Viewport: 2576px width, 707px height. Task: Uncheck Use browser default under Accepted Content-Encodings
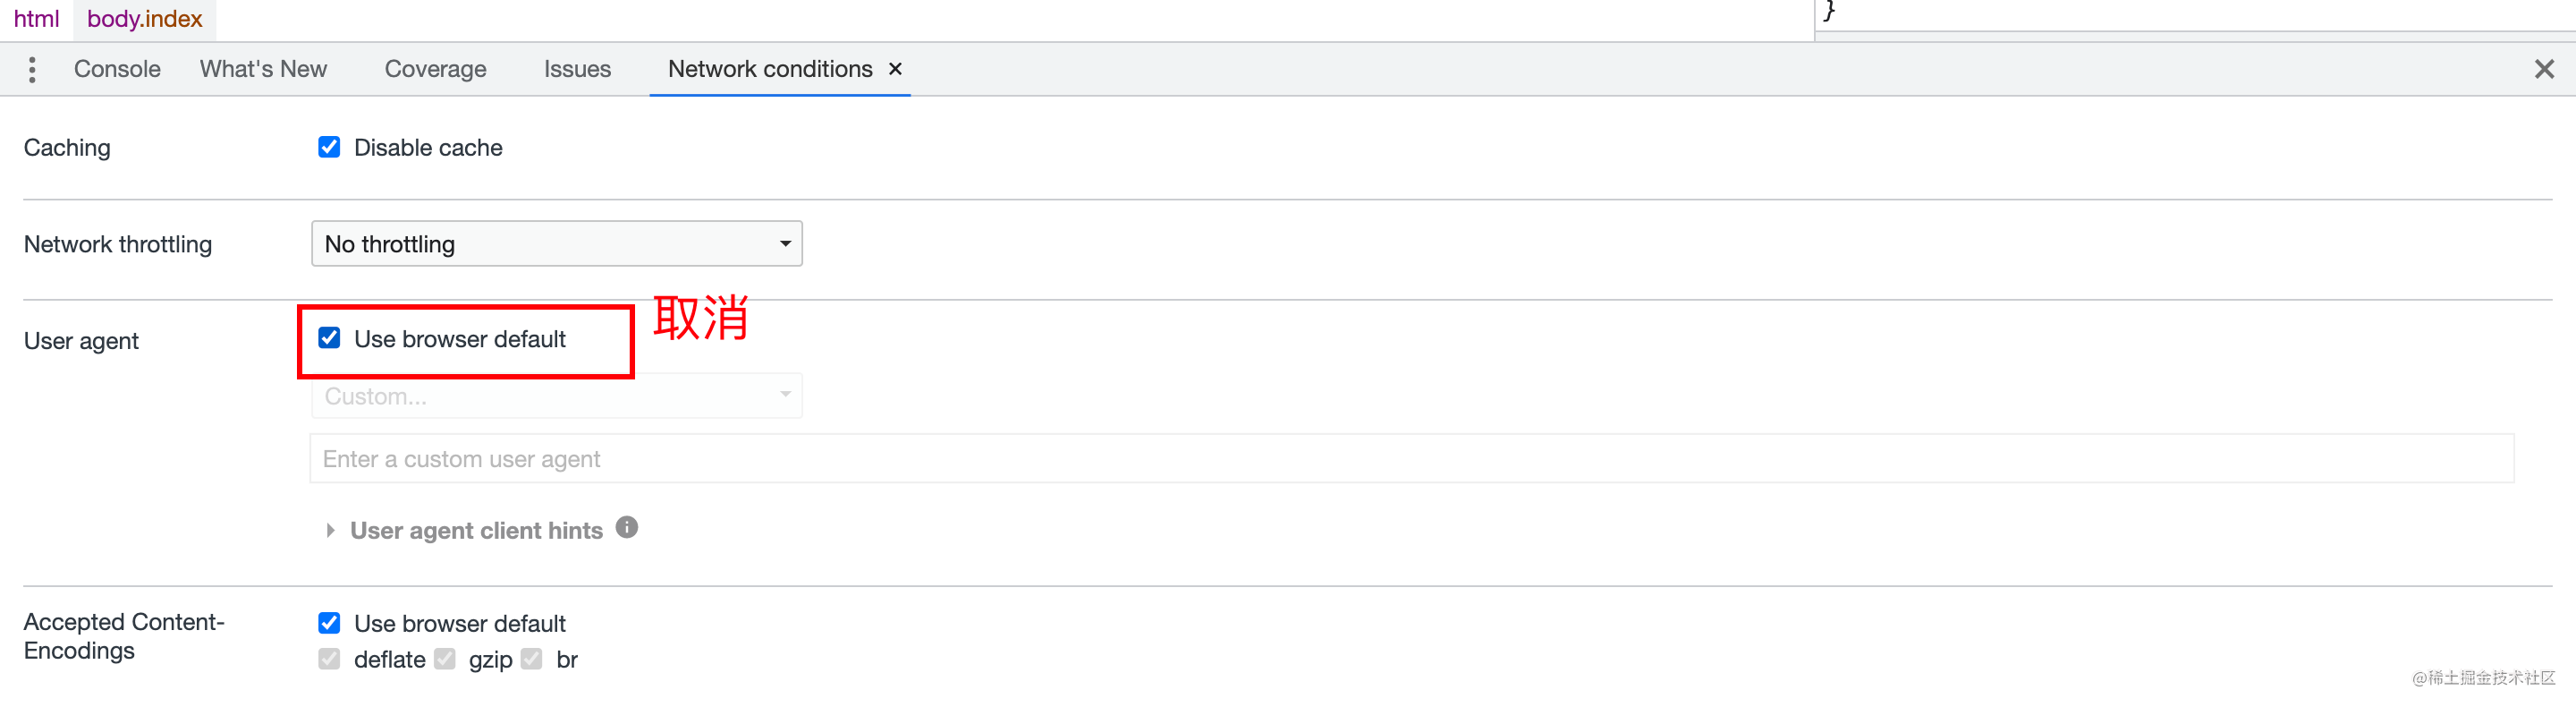(329, 622)
